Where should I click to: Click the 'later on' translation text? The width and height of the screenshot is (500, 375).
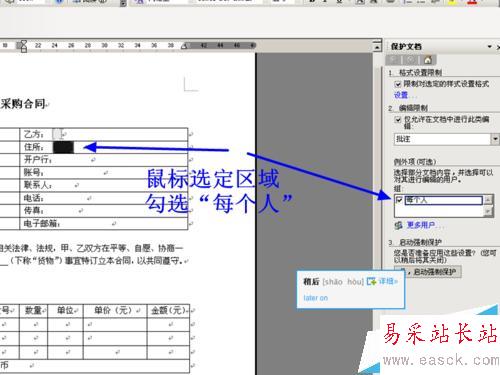[315, 298]
